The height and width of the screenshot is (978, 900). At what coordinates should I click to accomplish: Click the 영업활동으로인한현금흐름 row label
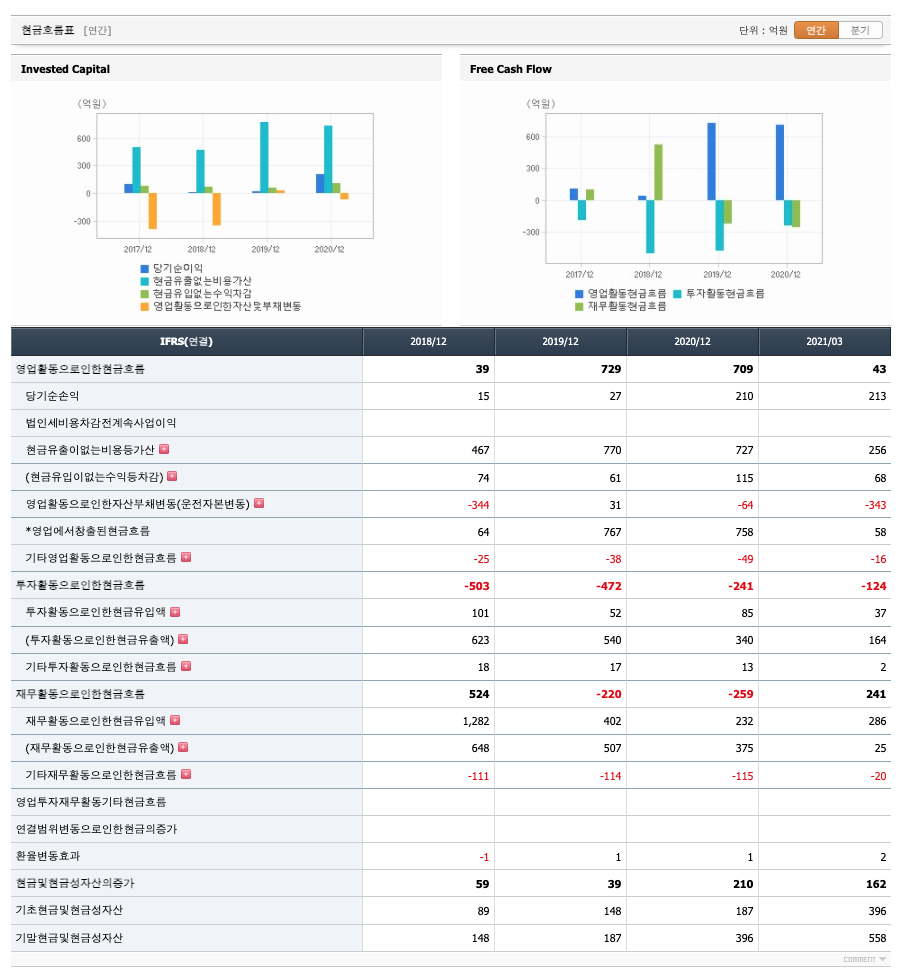(80, 369)
